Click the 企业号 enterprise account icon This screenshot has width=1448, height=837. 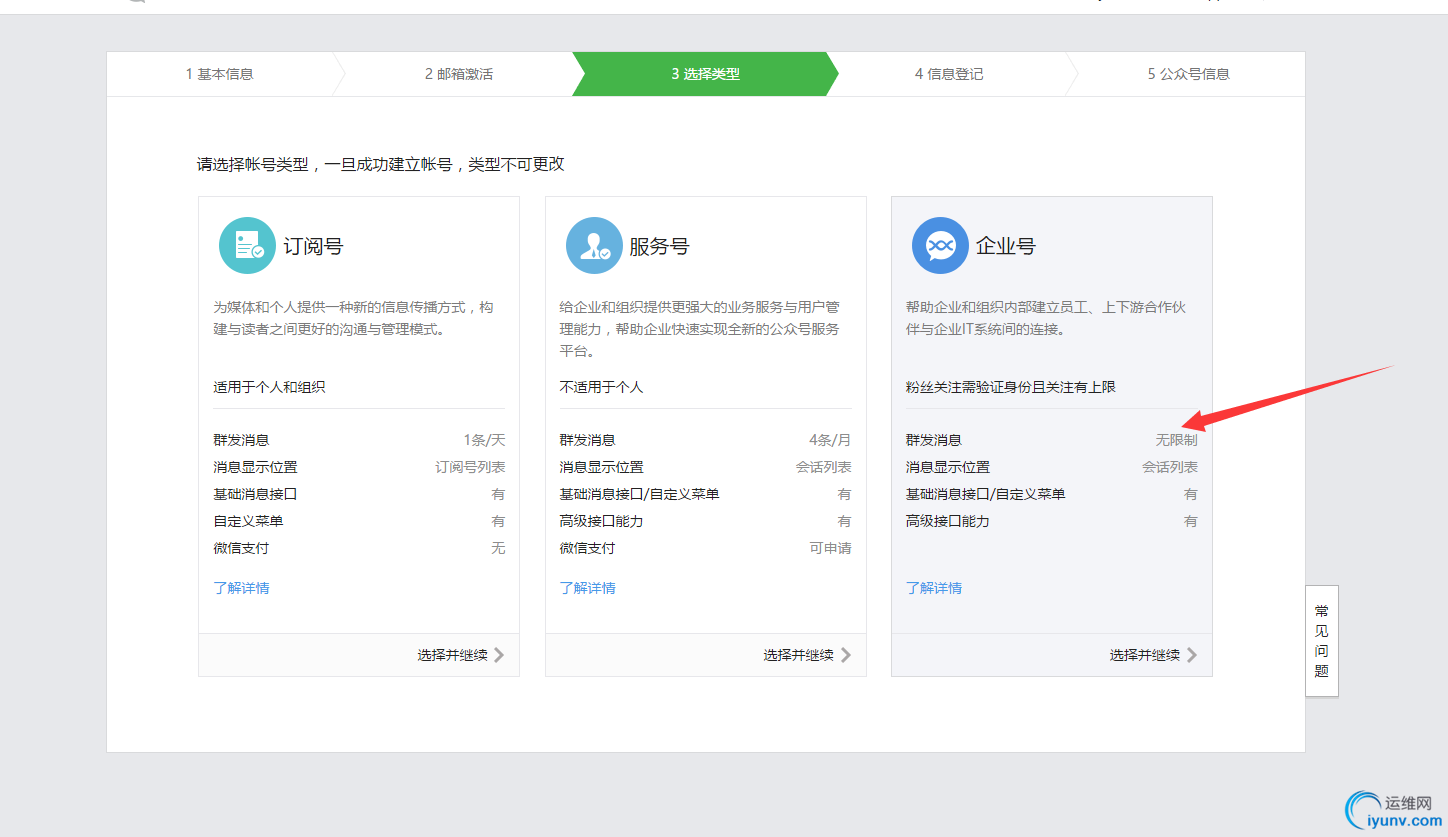[940, 245]
